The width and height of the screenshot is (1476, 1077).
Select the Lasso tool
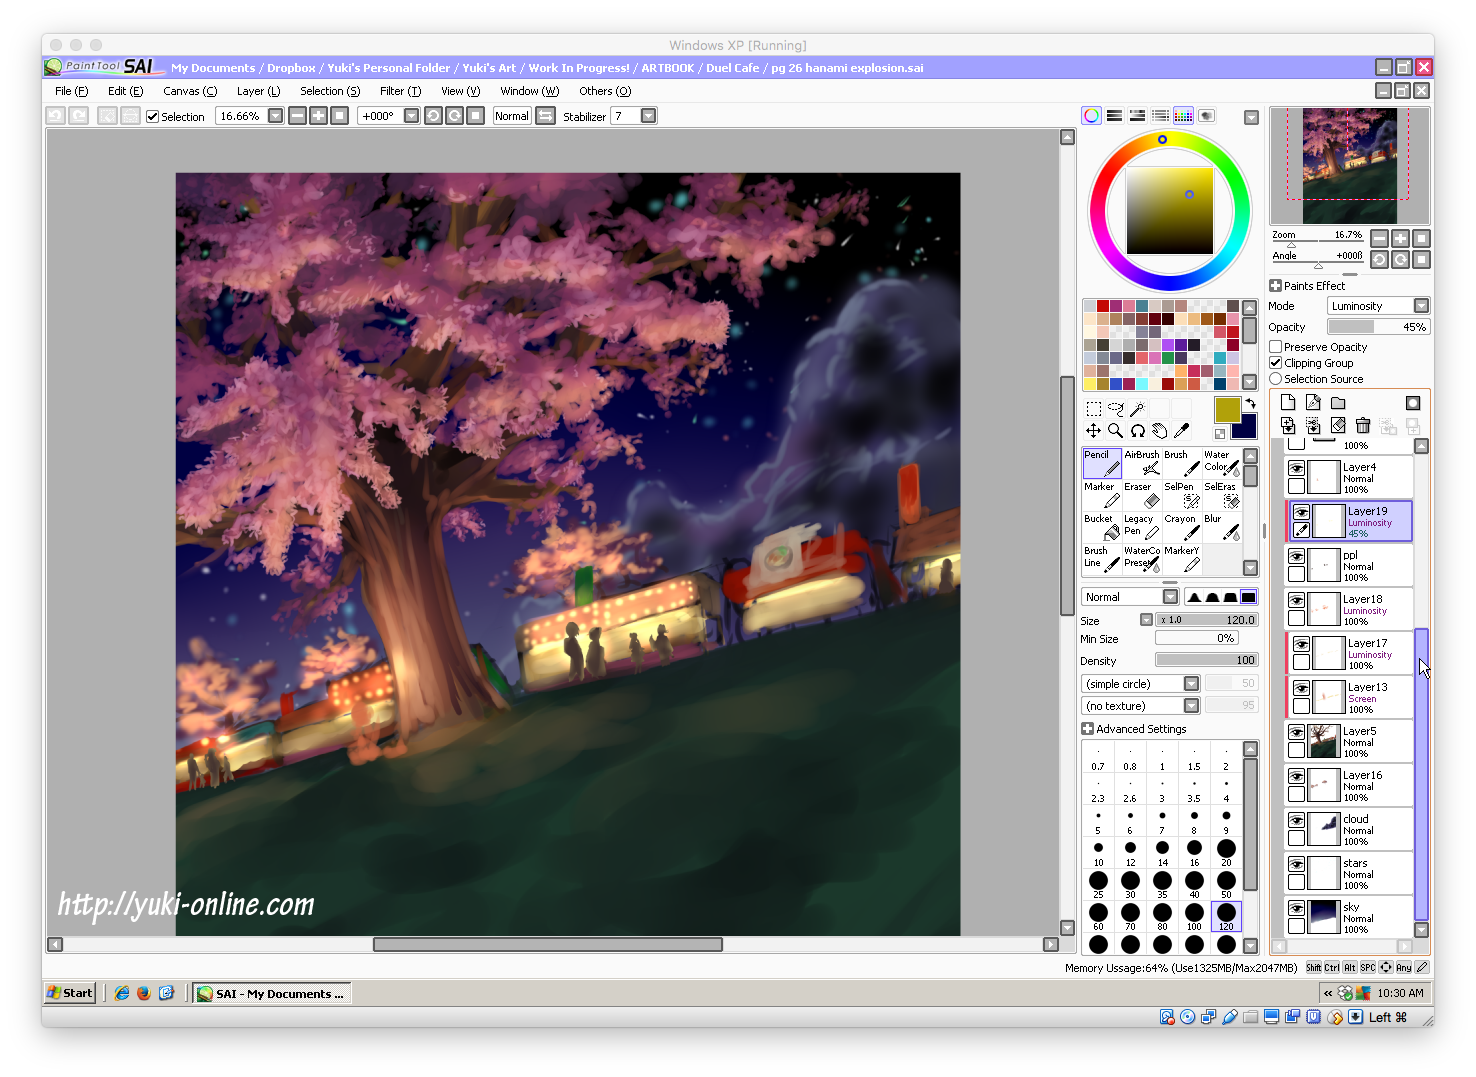point(1116,409)
